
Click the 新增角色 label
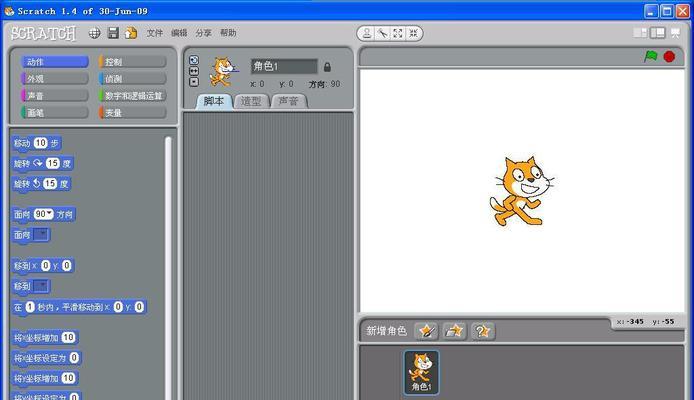[386, 331]
